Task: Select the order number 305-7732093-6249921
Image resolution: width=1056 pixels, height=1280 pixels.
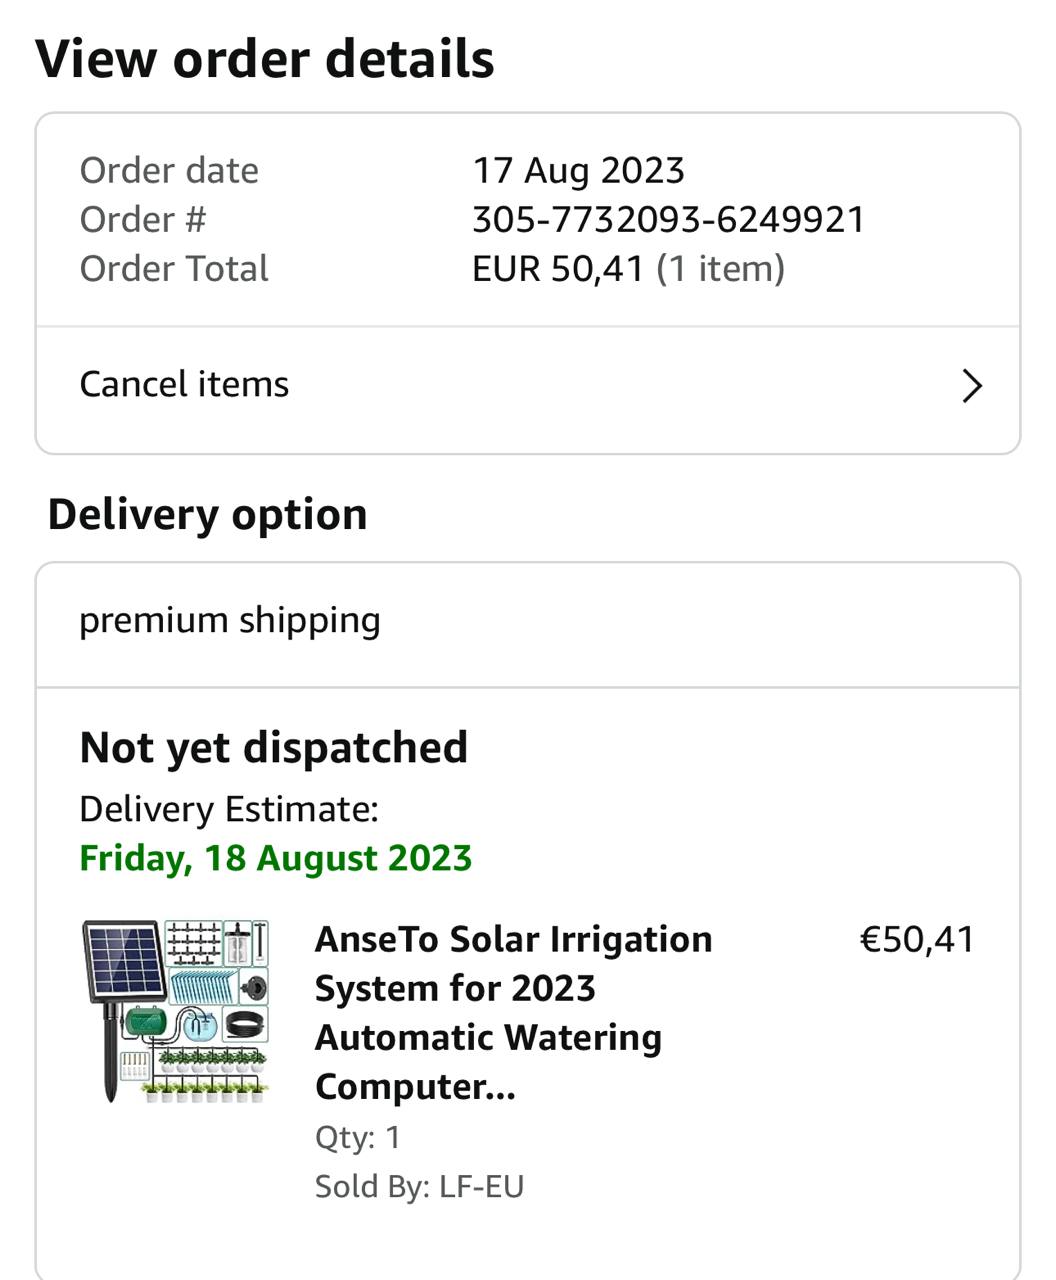Action: click(x=668, y=220)
